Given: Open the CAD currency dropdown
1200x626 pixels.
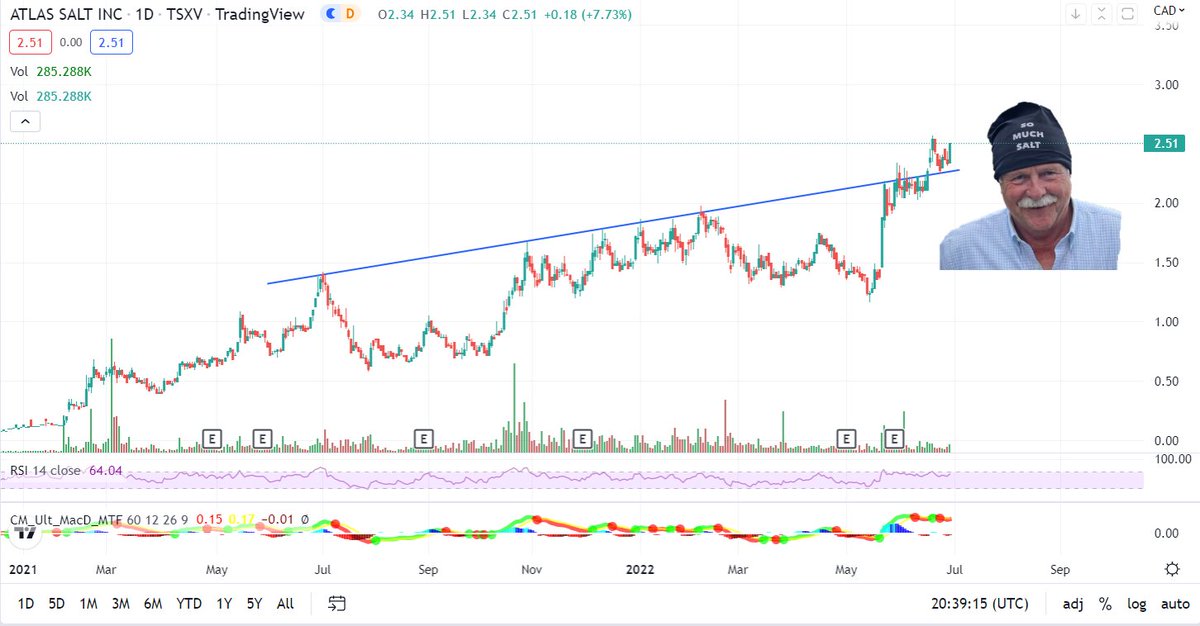Looking at the screenshot, I should [1168, 11].
